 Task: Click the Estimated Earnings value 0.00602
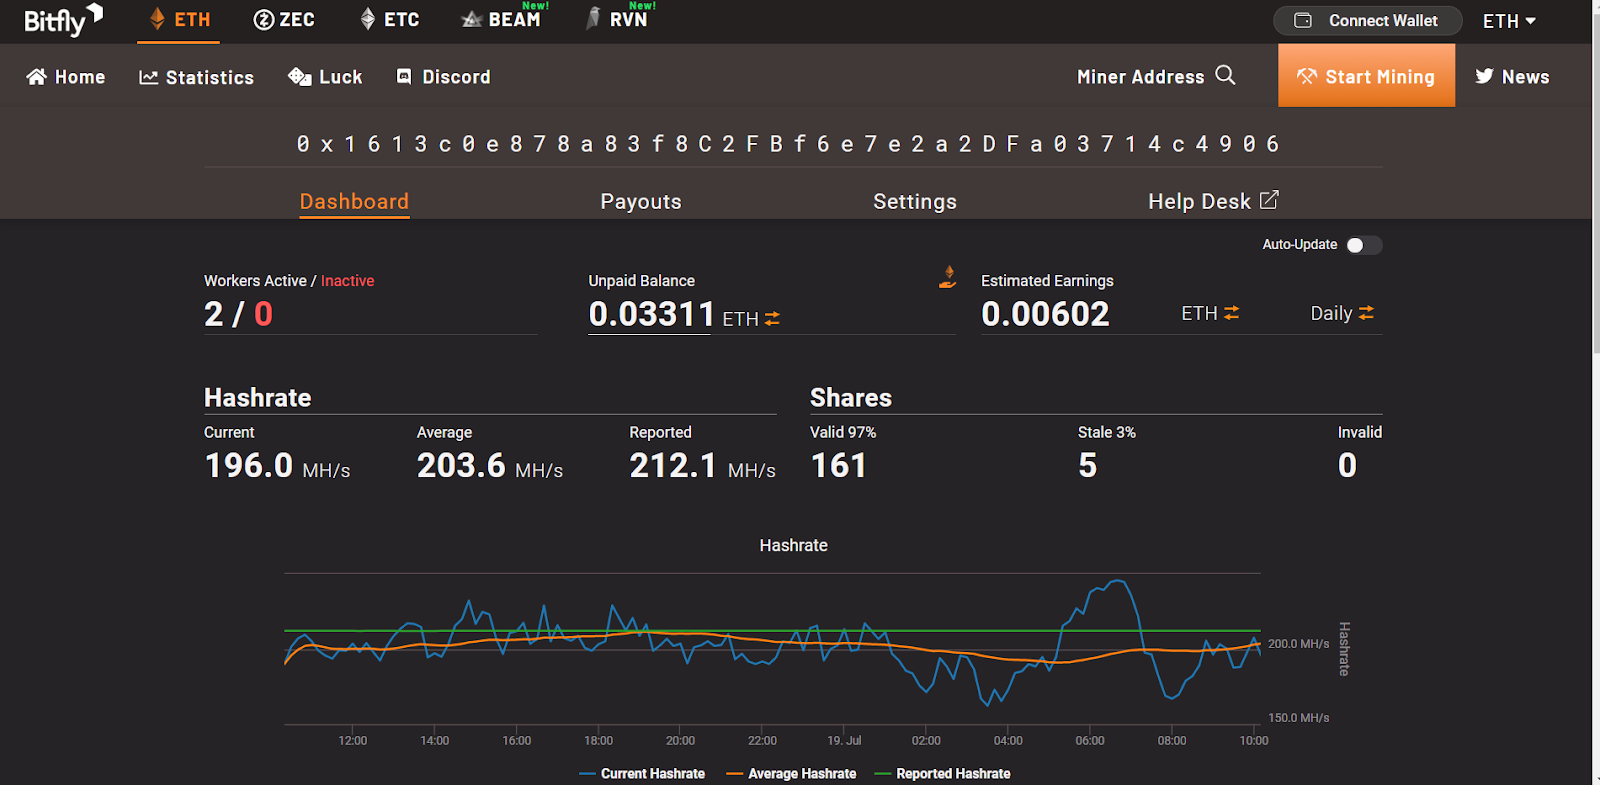1045,314
